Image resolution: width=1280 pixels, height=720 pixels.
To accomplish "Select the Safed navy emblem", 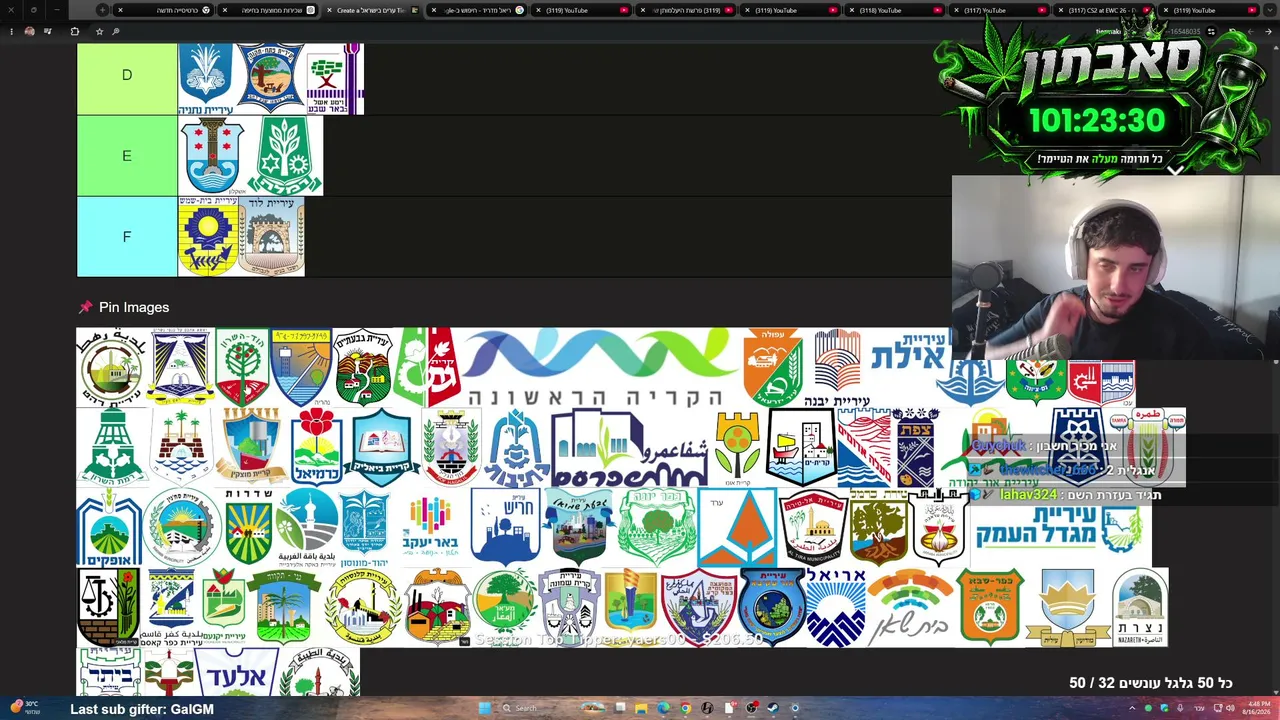I will (916, 447).
